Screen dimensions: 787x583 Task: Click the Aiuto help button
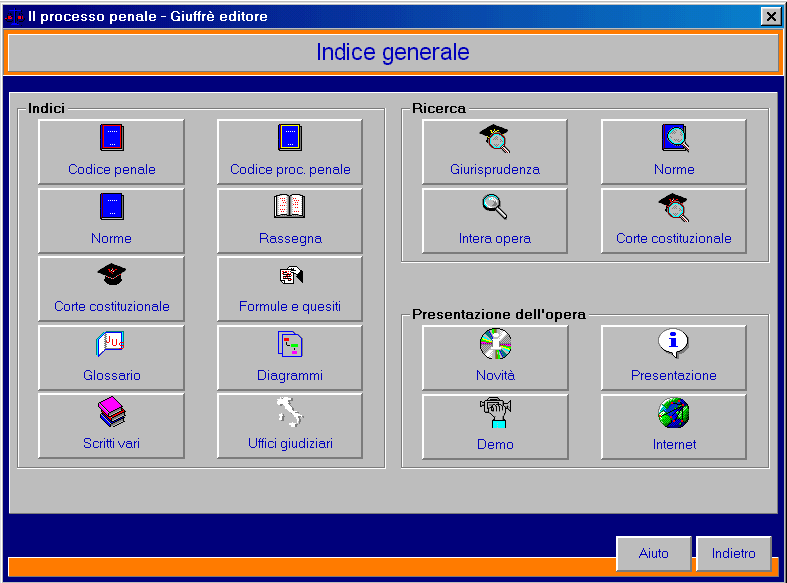[653, 553]
